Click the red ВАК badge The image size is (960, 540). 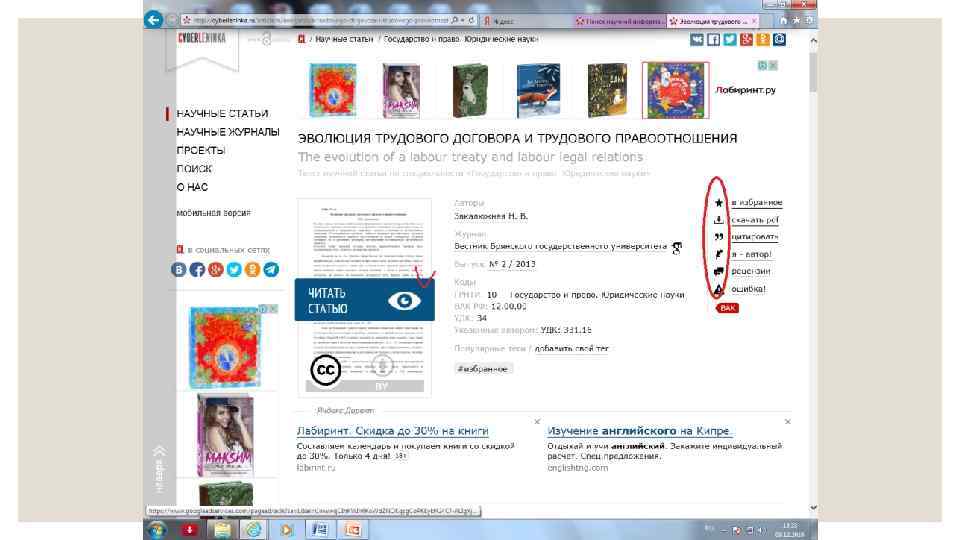click(x=727, y=308)
